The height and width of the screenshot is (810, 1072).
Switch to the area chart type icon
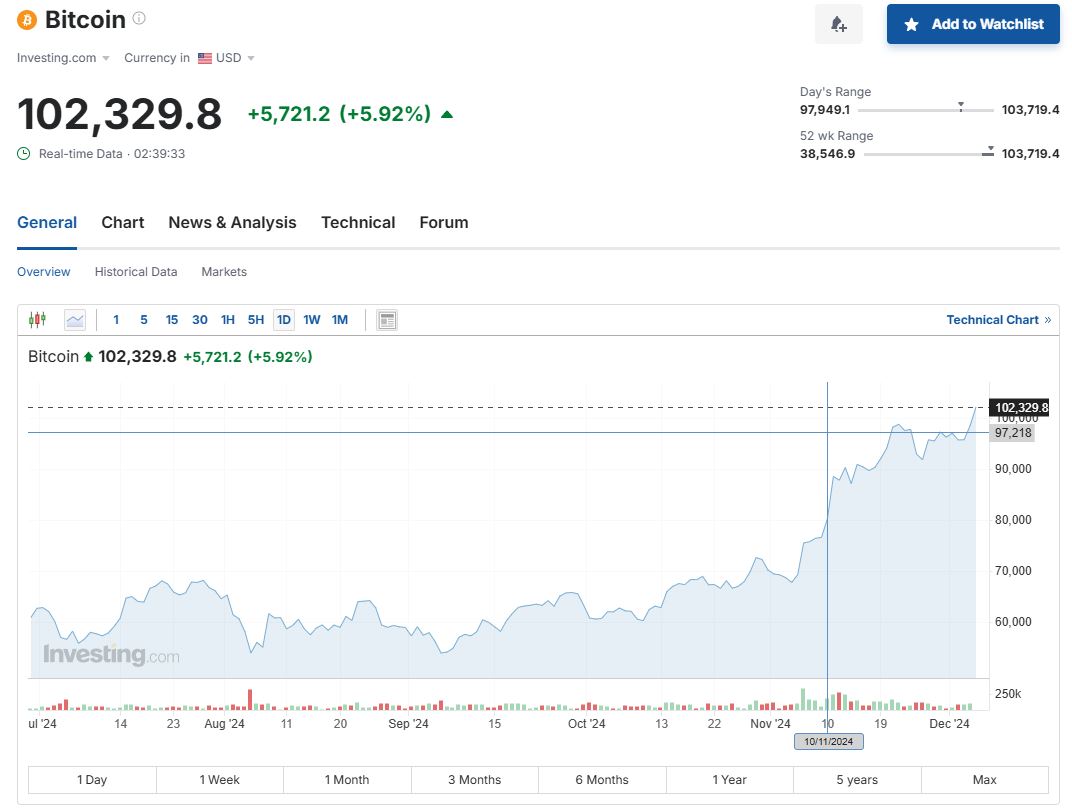point(75,320)
